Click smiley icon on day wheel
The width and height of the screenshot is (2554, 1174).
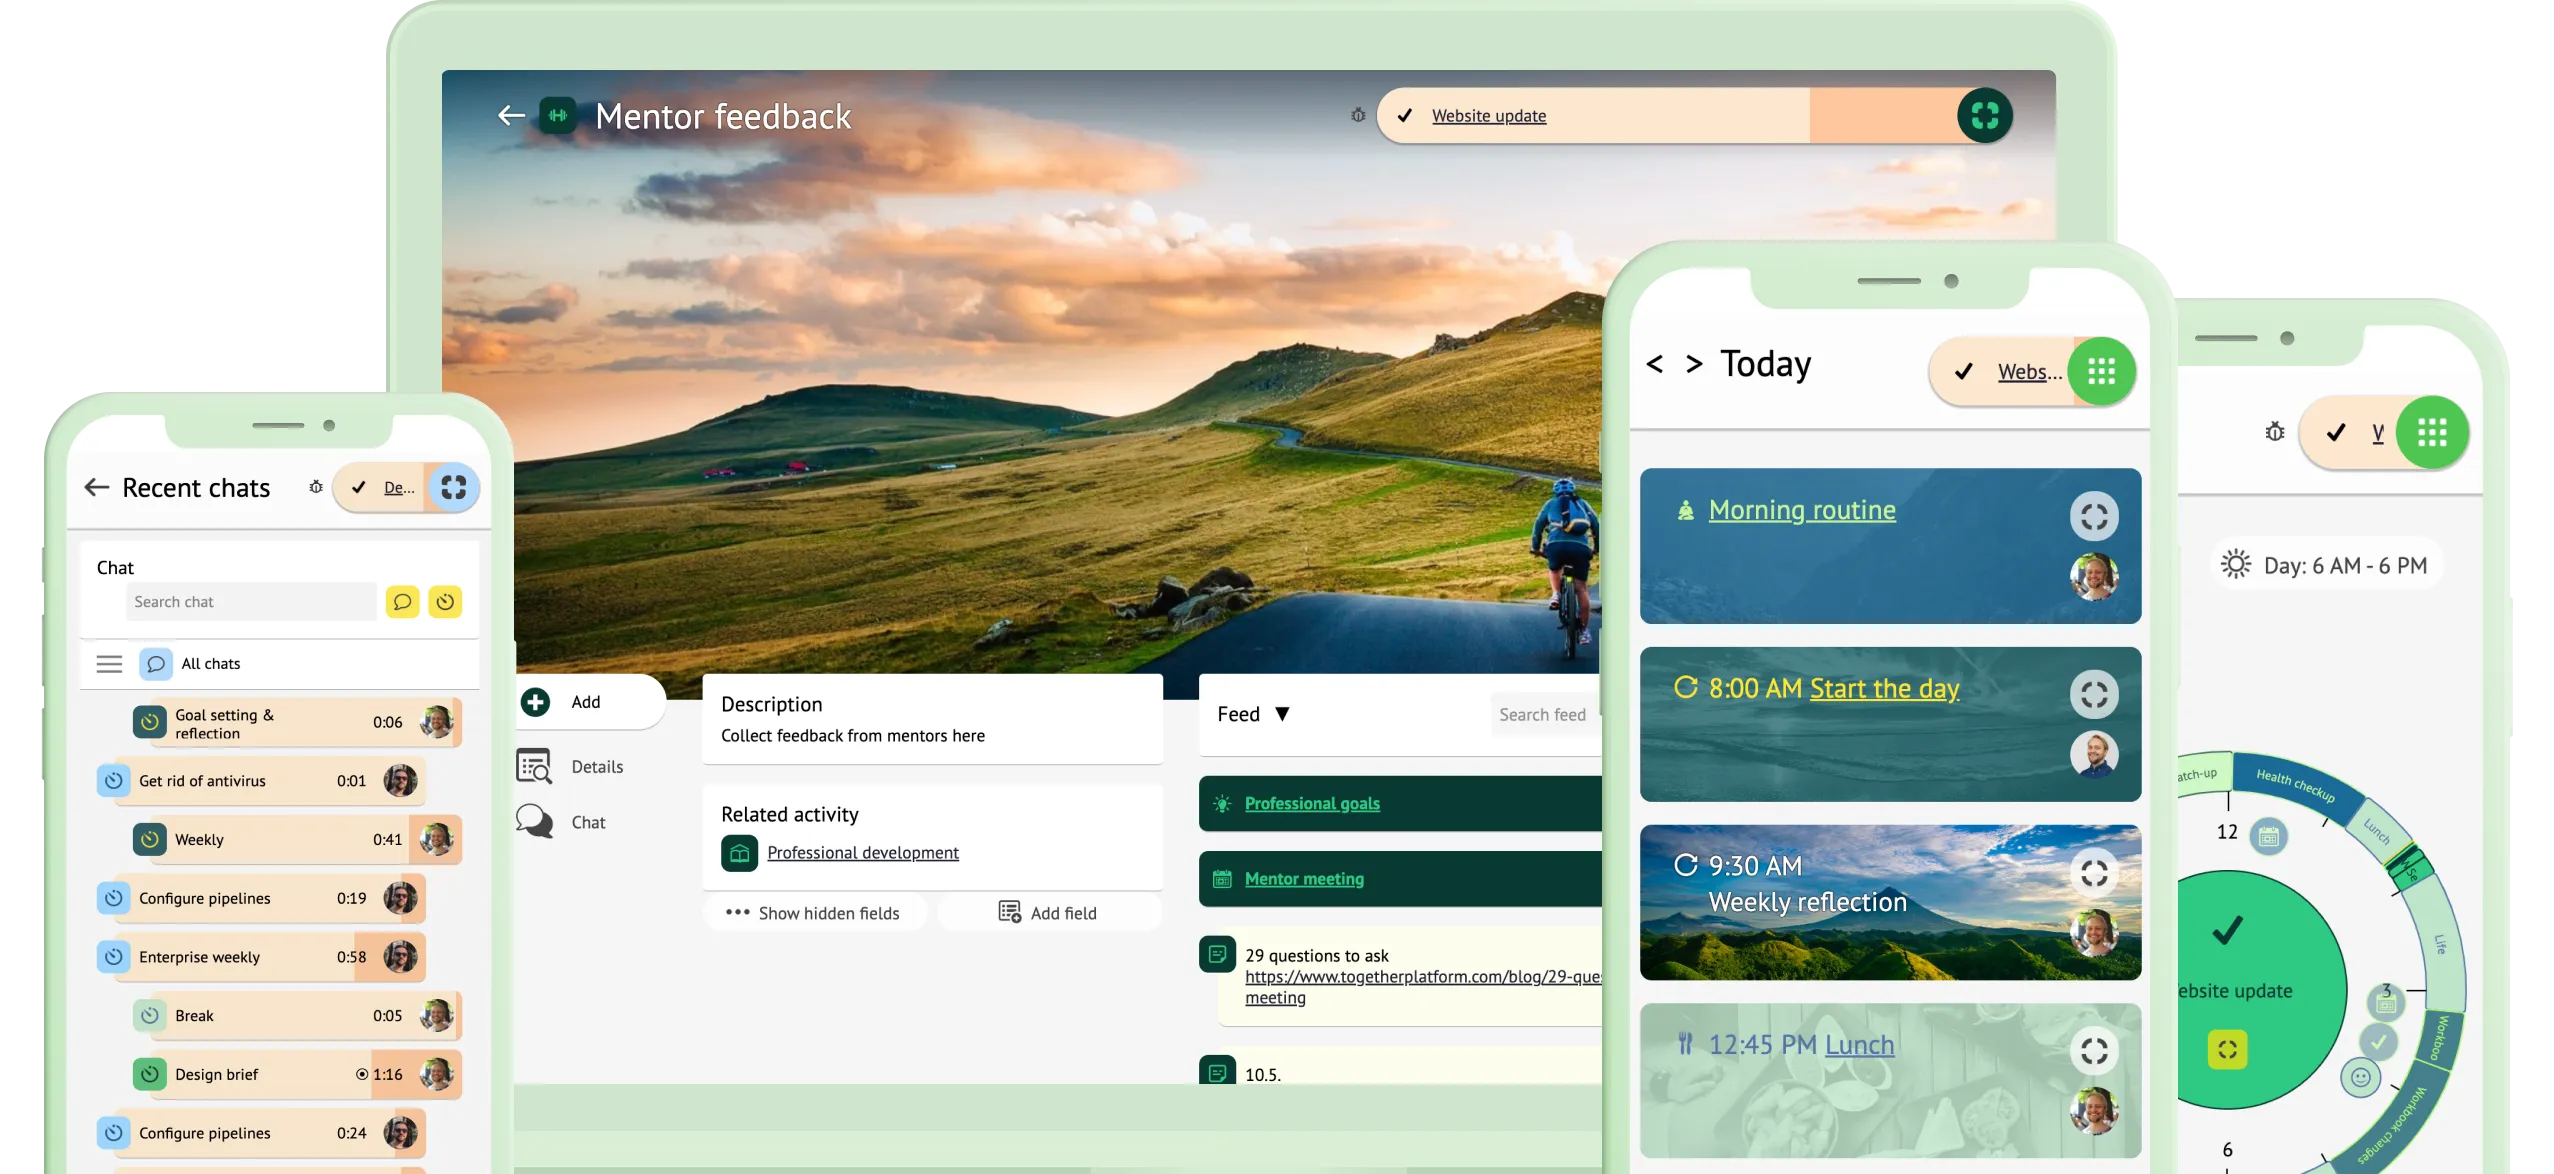click(x=2360, y=1077)
